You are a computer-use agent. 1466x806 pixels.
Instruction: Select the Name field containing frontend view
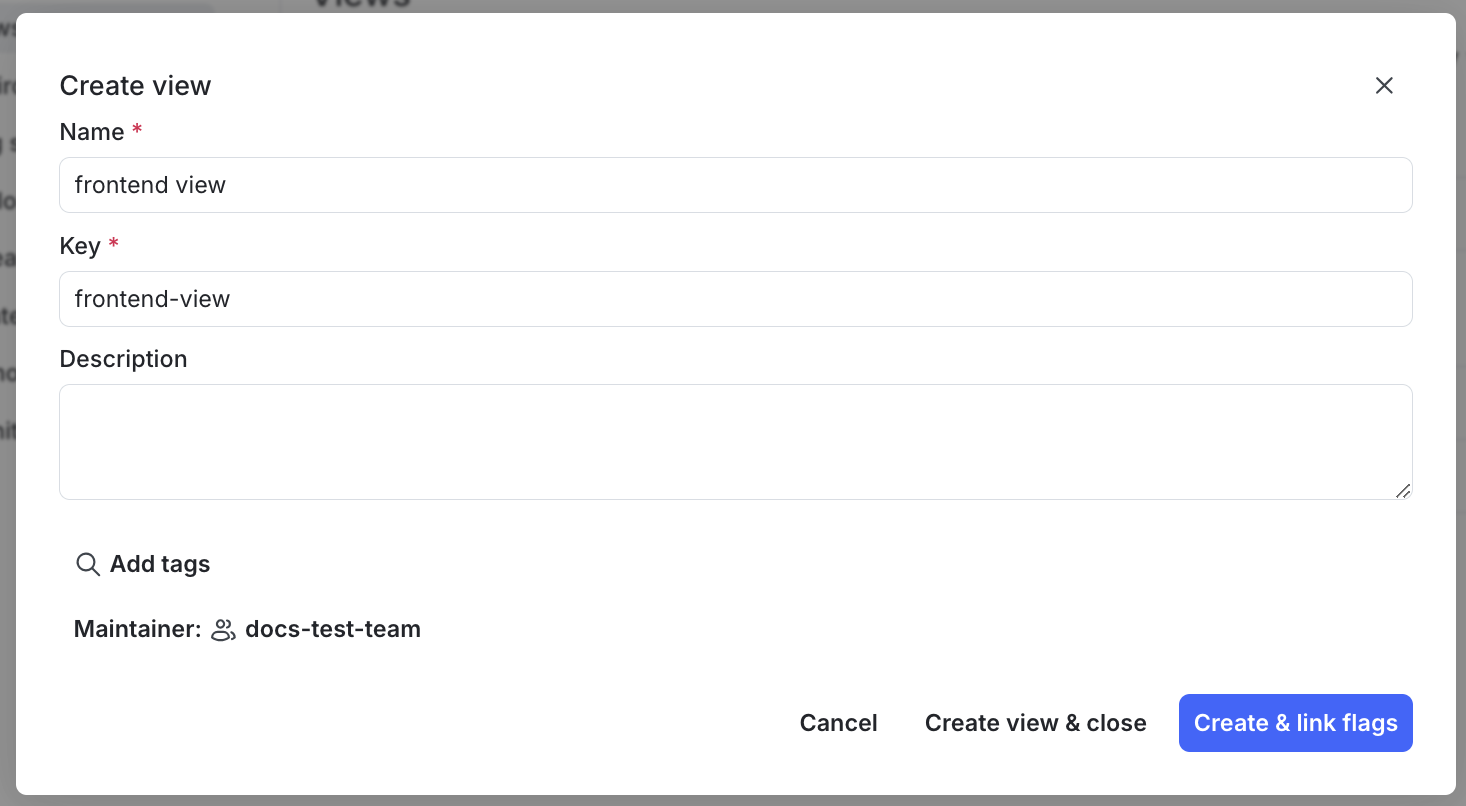[735, 185]
